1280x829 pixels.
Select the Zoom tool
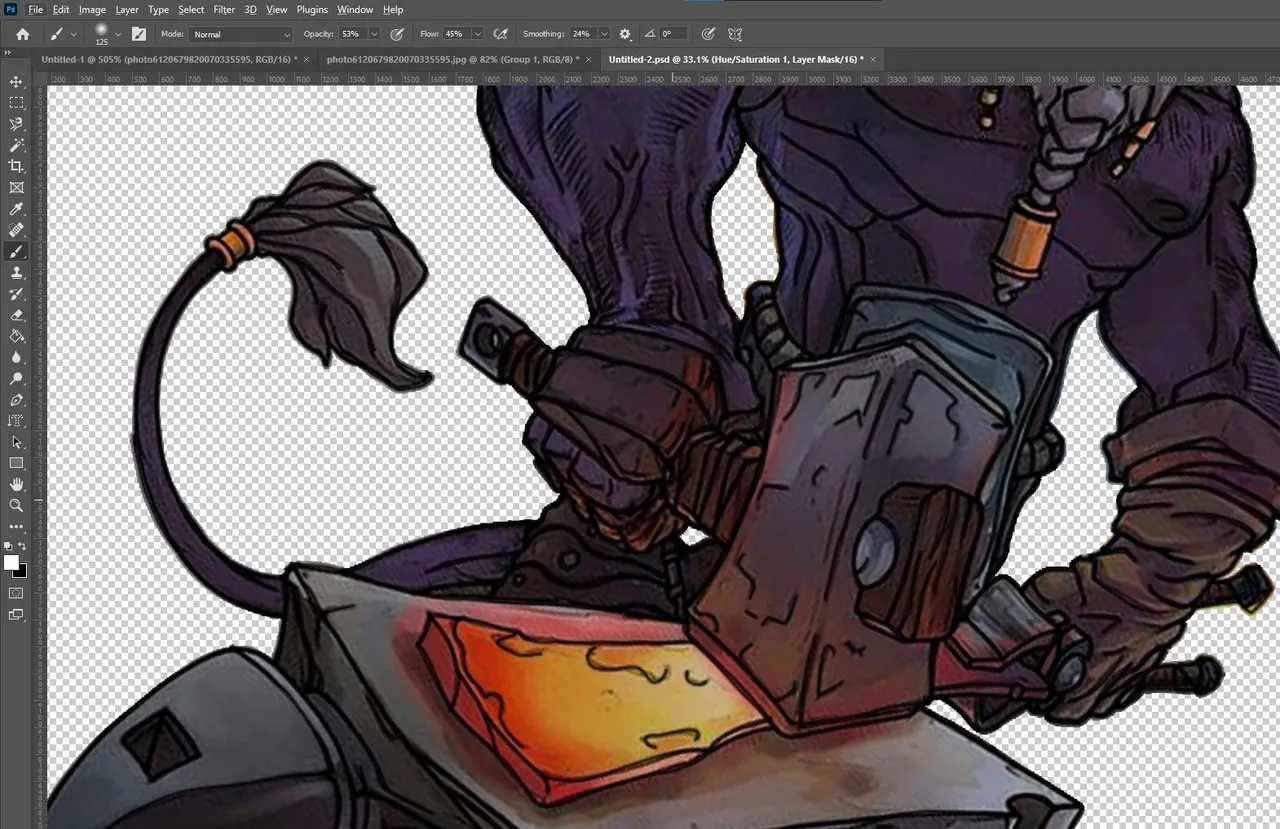[x=16, y=505]
